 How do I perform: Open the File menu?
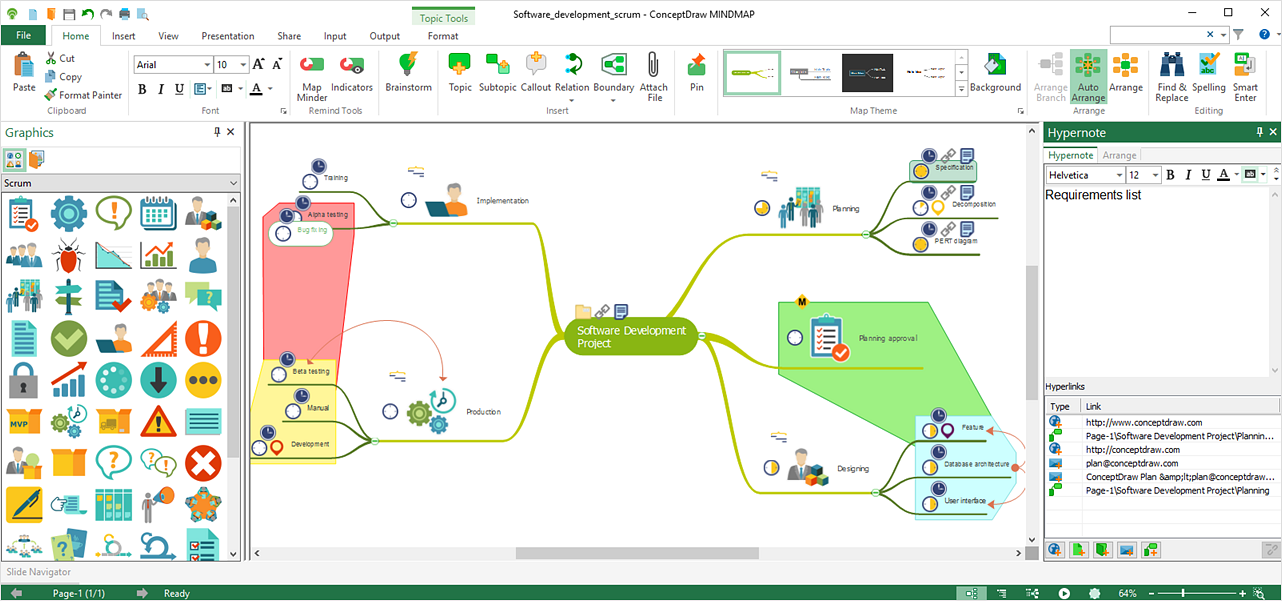pos(24,36)
